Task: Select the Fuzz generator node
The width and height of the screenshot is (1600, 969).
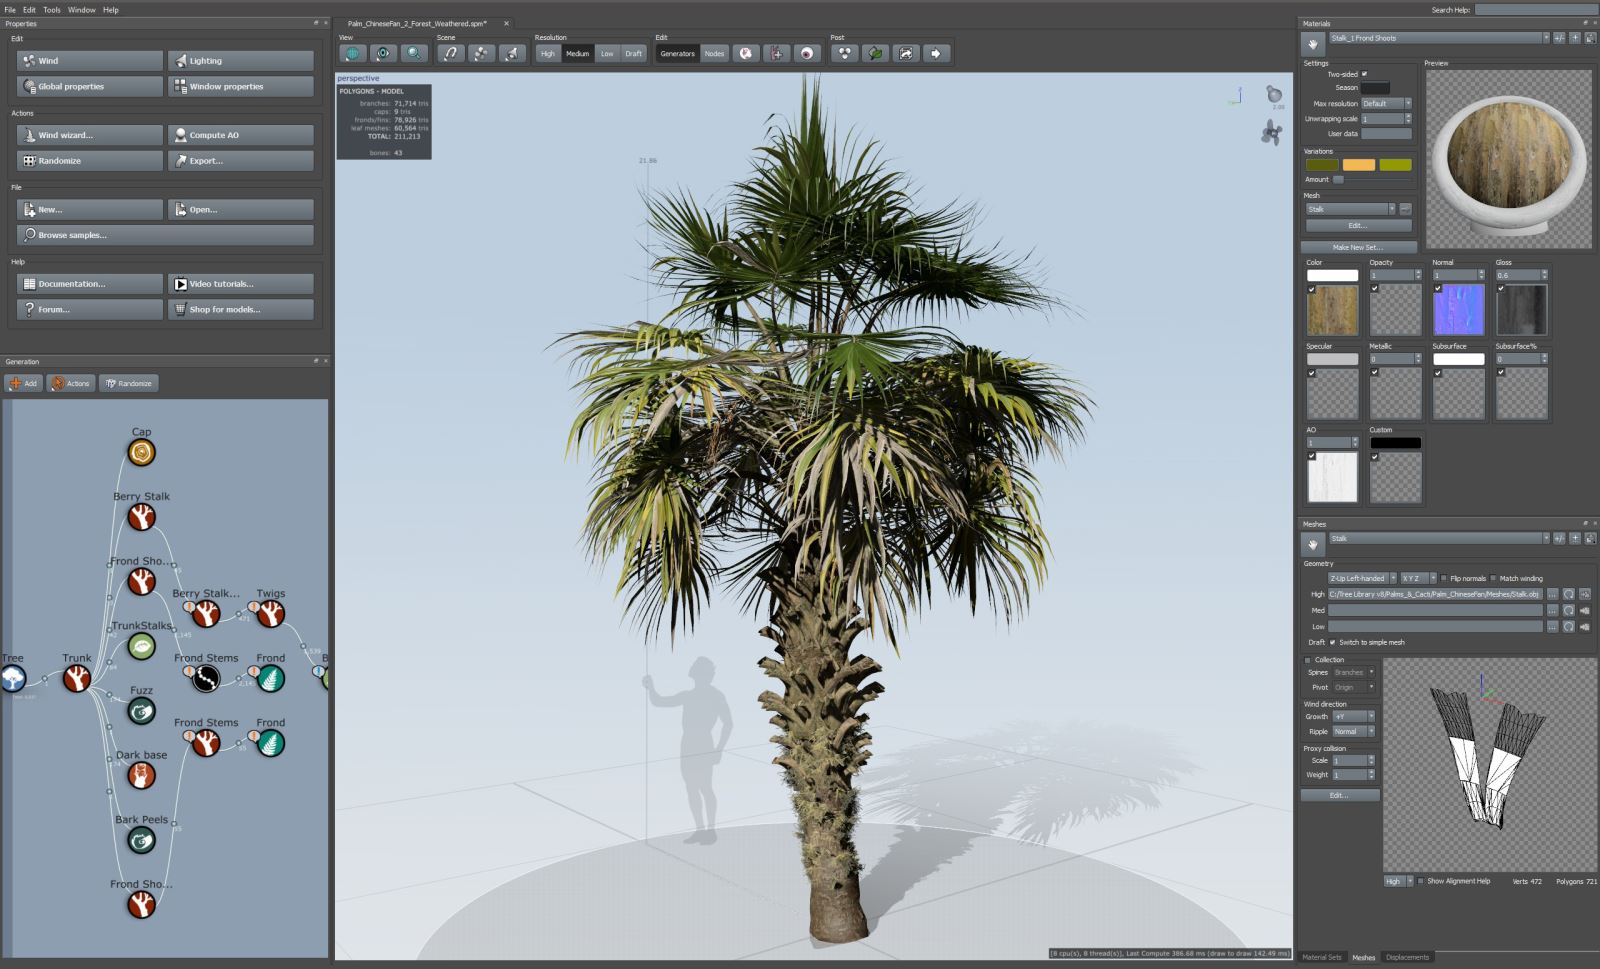Action: (x=141, y=711)
